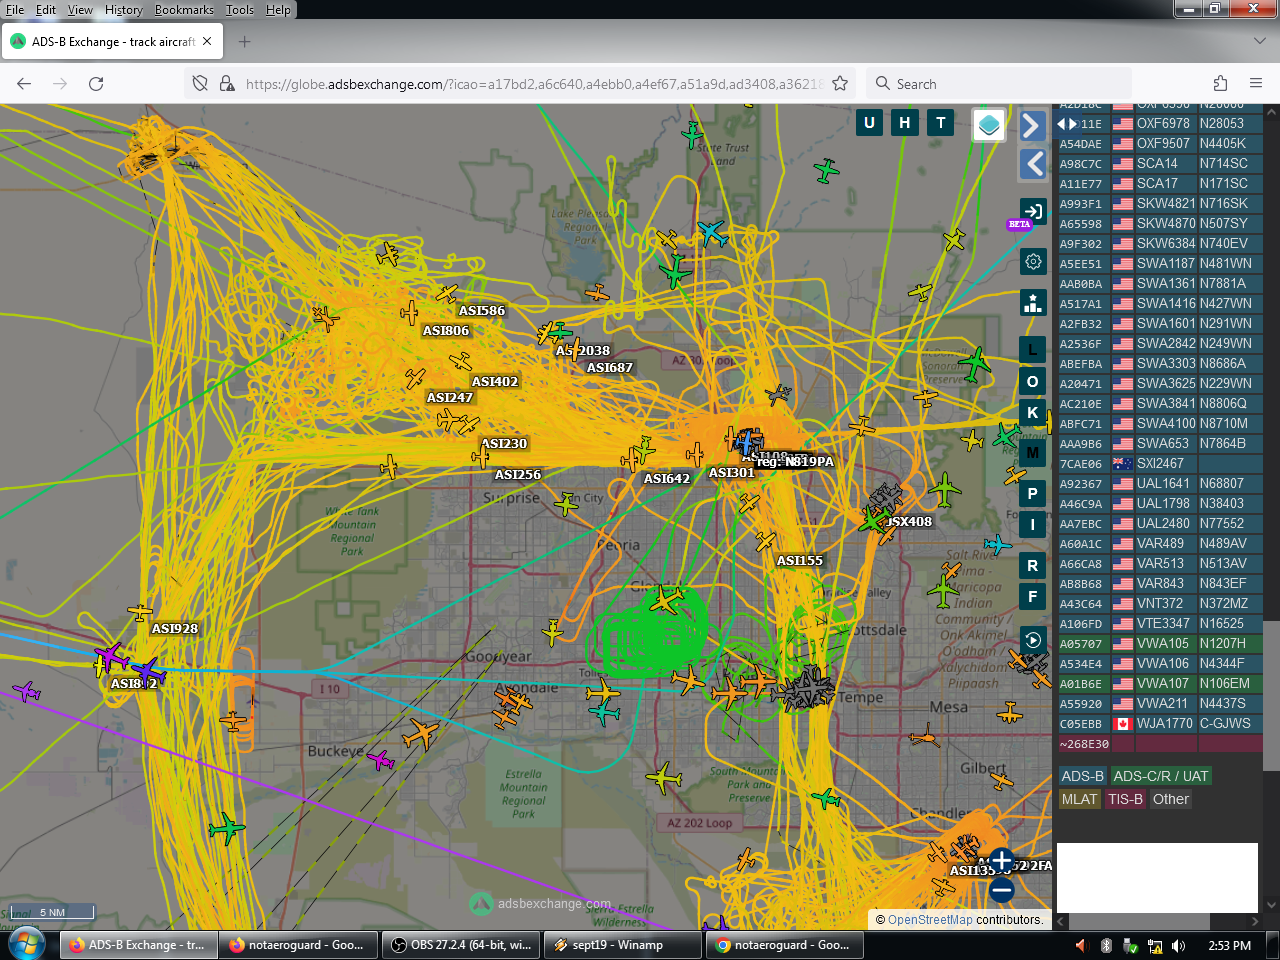
Task: Open the map settings gear
Action: (x=1033, y=262)
